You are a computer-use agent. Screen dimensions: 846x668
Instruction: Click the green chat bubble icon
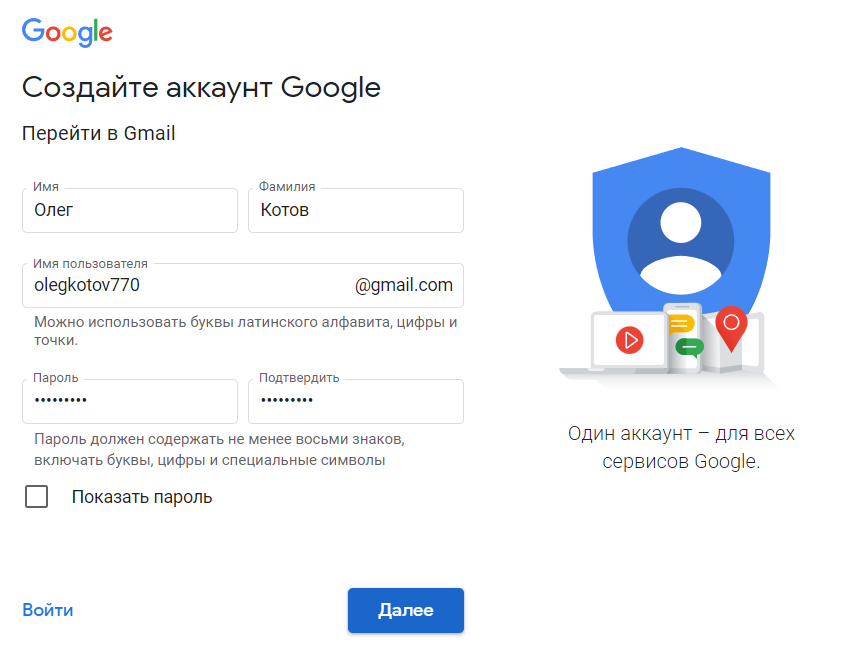click(x=690, y=347)
